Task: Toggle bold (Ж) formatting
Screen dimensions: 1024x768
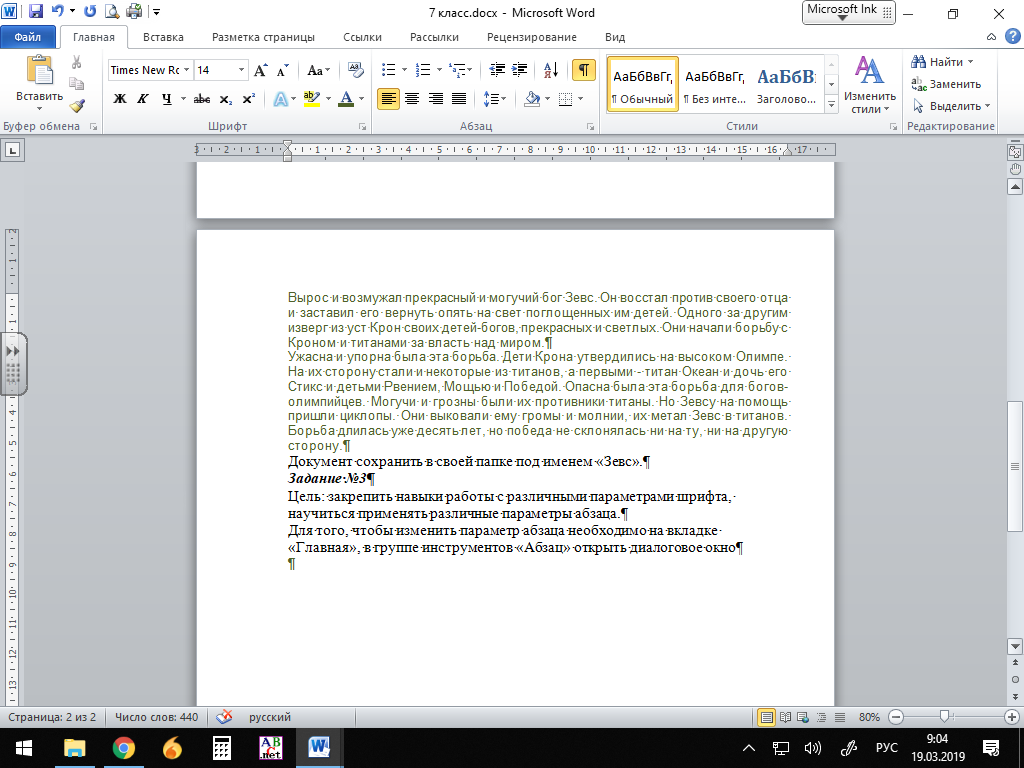Action: (x=120, y=99)
